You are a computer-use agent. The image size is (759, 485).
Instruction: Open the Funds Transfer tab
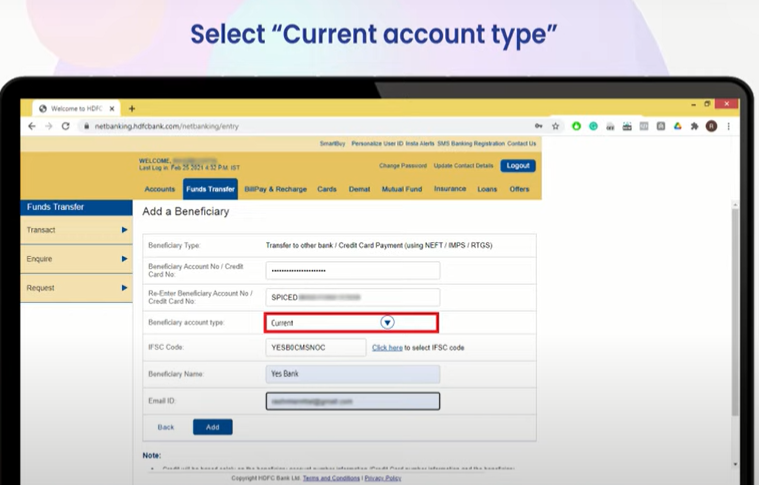(x=210, y=189)
